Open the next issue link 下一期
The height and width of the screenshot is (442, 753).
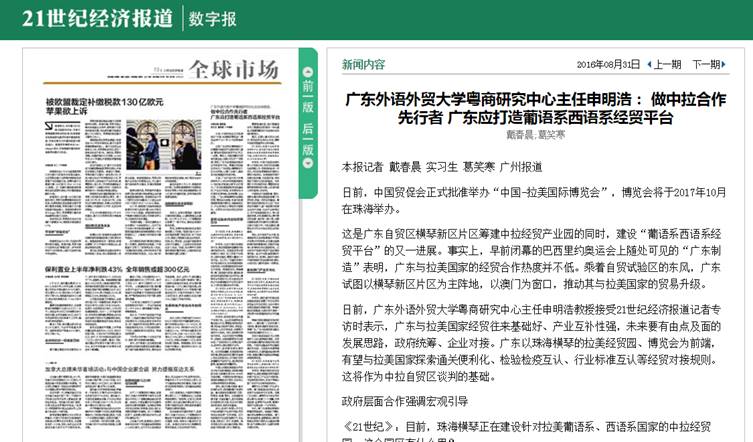(706, 64)
